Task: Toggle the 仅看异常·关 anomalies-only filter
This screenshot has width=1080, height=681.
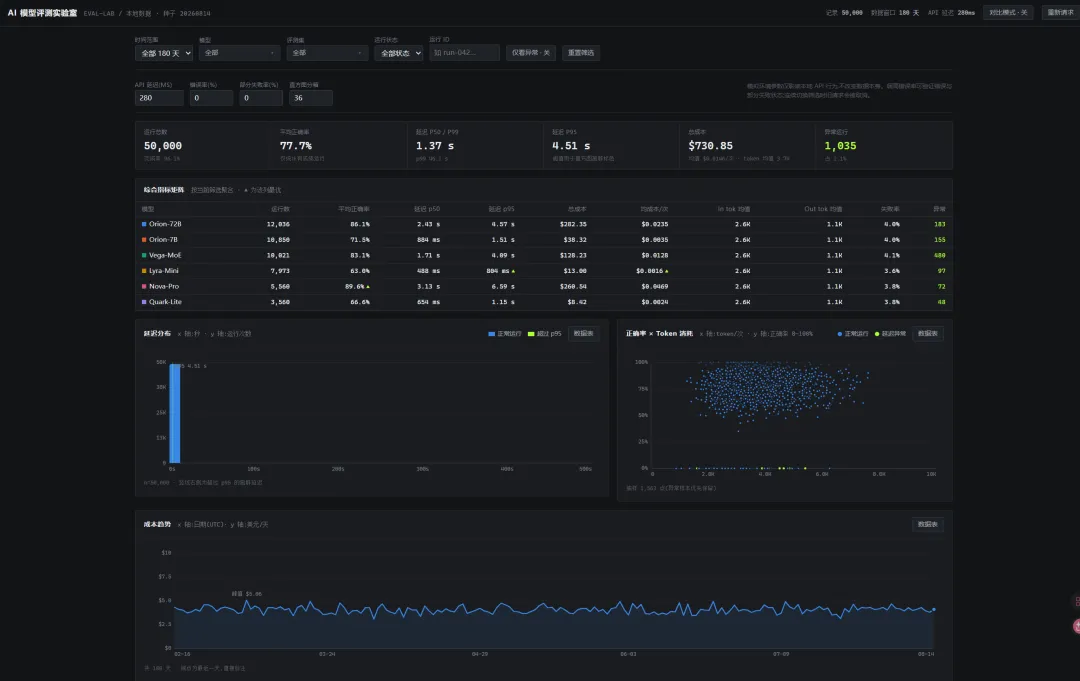Action: [x=530, y=53]
